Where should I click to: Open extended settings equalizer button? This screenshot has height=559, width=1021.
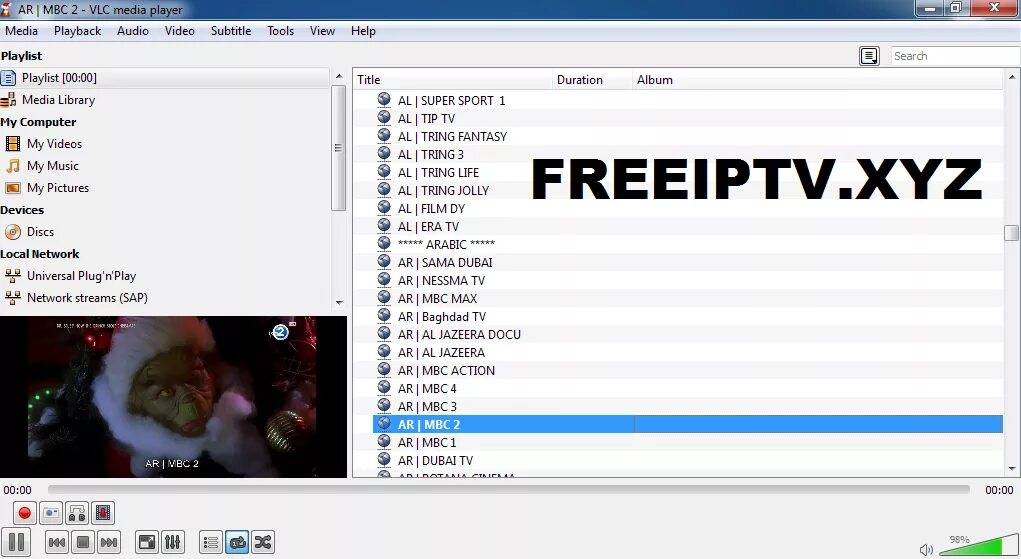[173, 542]
